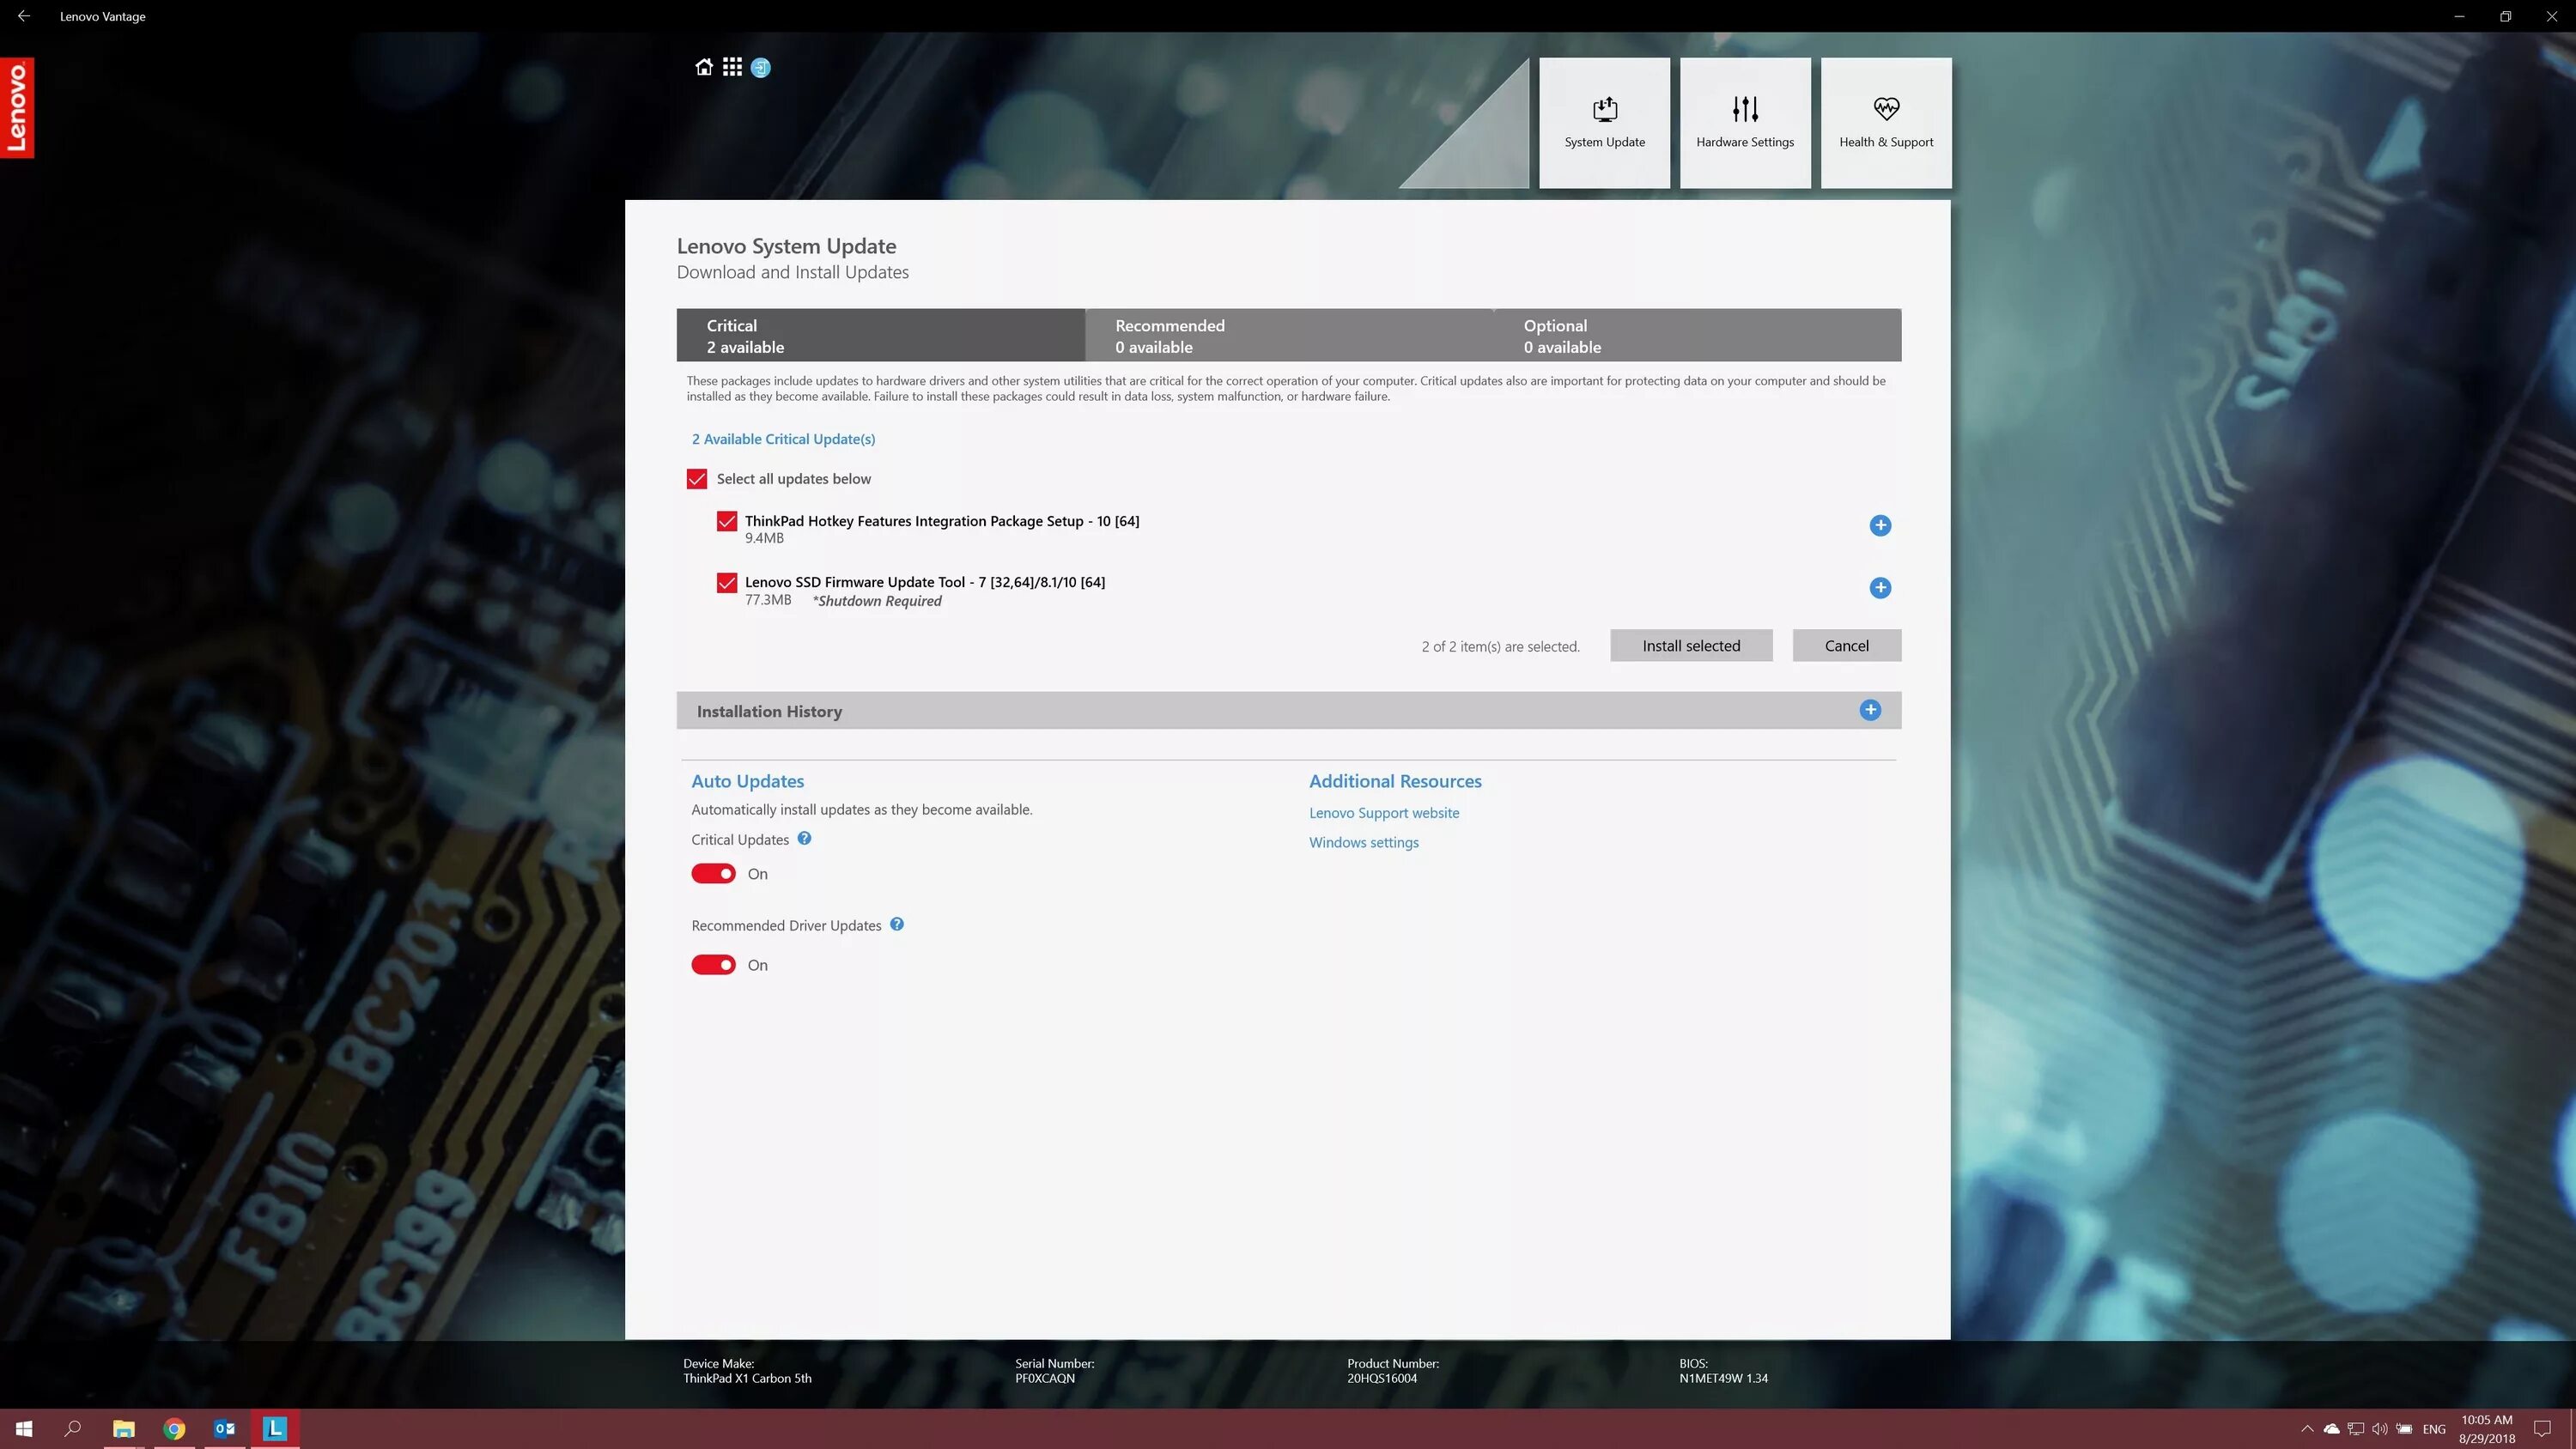Image resolution: width=2576 pixels, height=1449 pixels.
Task: Click the ThinkPad X1 Carbon 5th text
Action: point(747,1378)
